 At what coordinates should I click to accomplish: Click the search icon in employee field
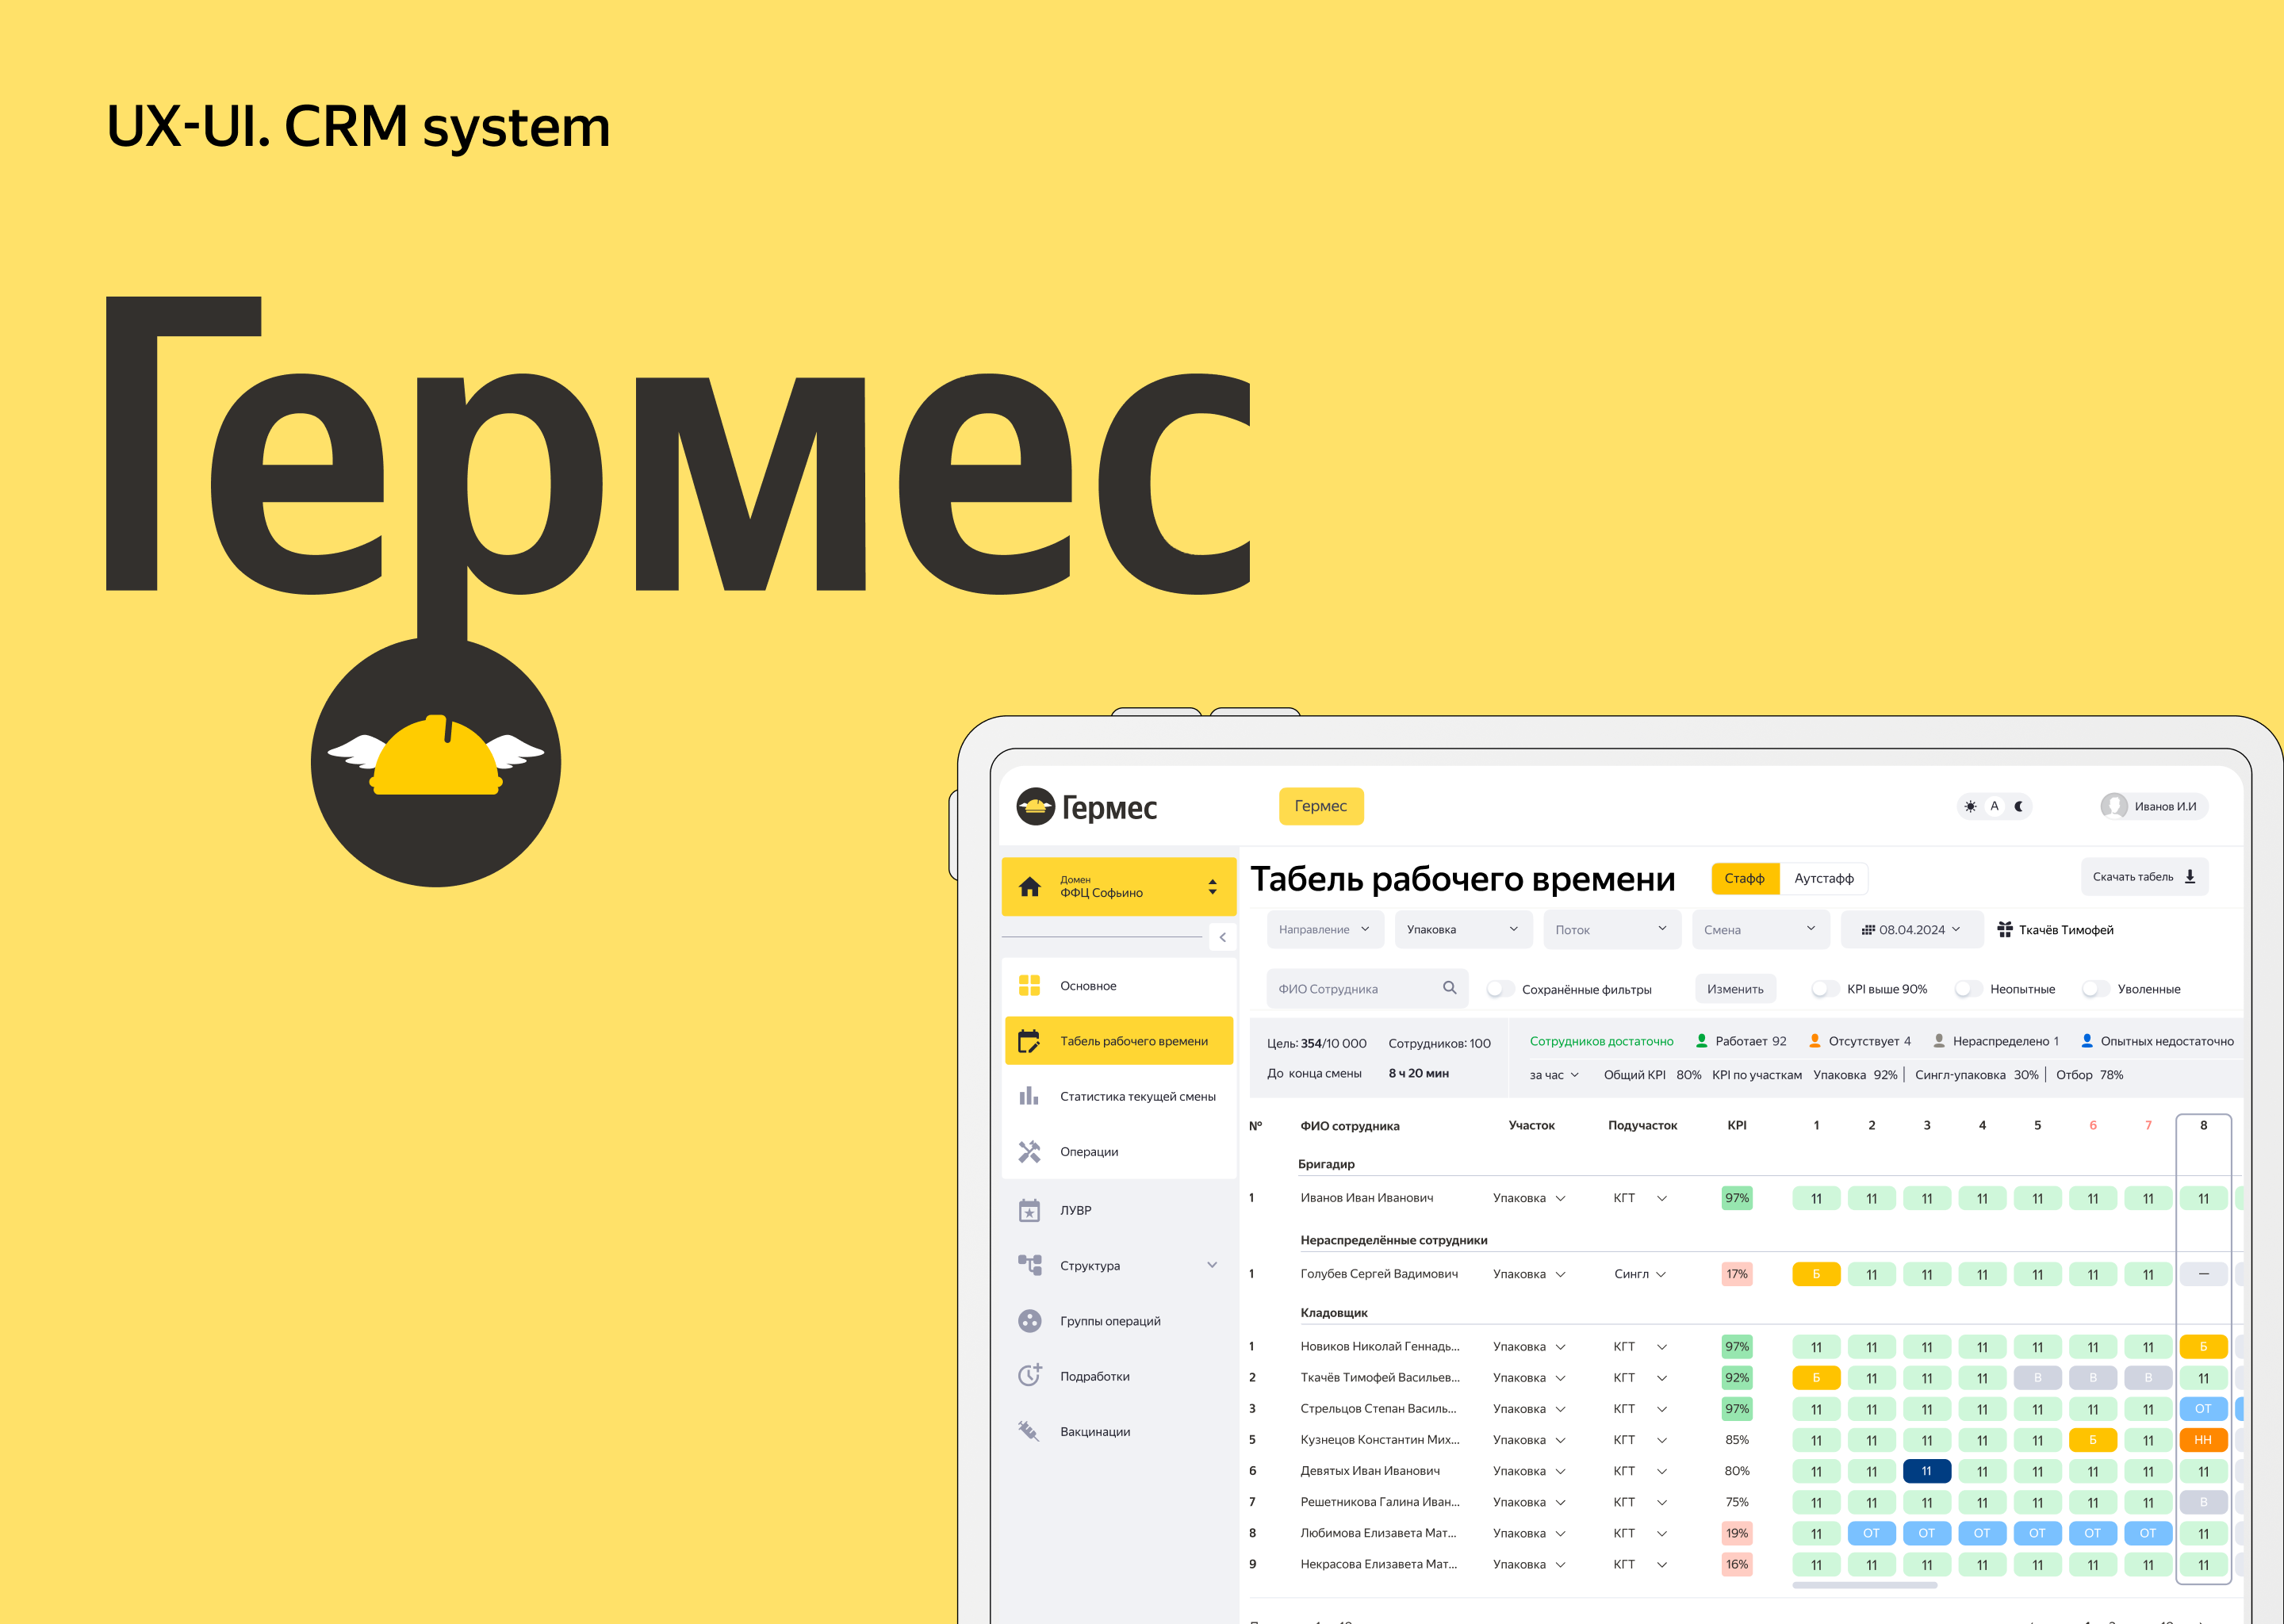tap(1449, 988)
